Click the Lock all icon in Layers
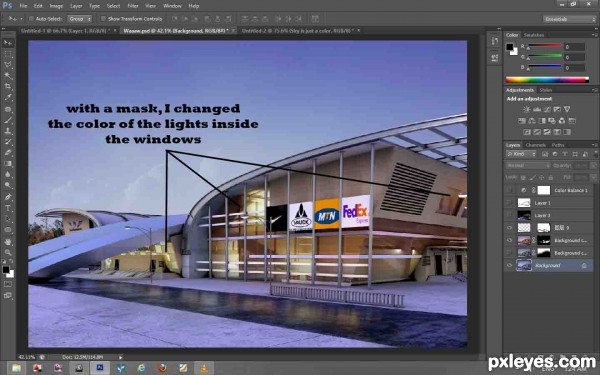 pyautogui.click(x=551, y=178)
